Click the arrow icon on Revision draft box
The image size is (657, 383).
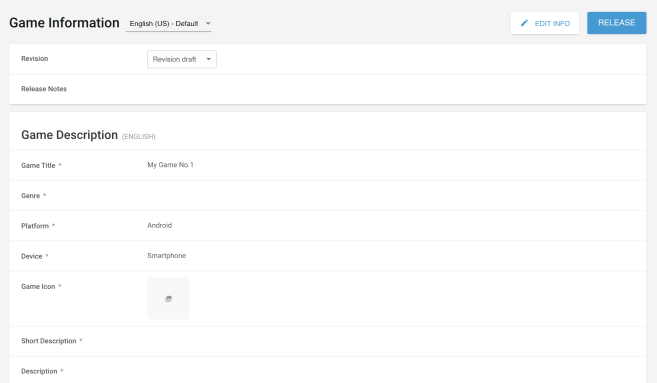point(209,59)
